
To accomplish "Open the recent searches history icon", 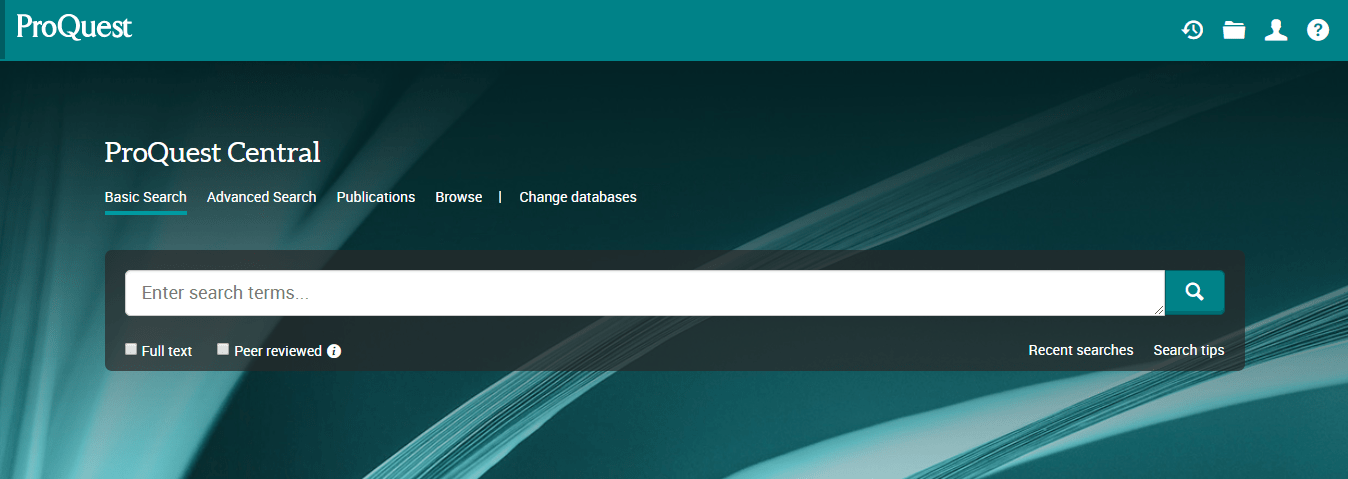I will click(x=1192, y=30).
